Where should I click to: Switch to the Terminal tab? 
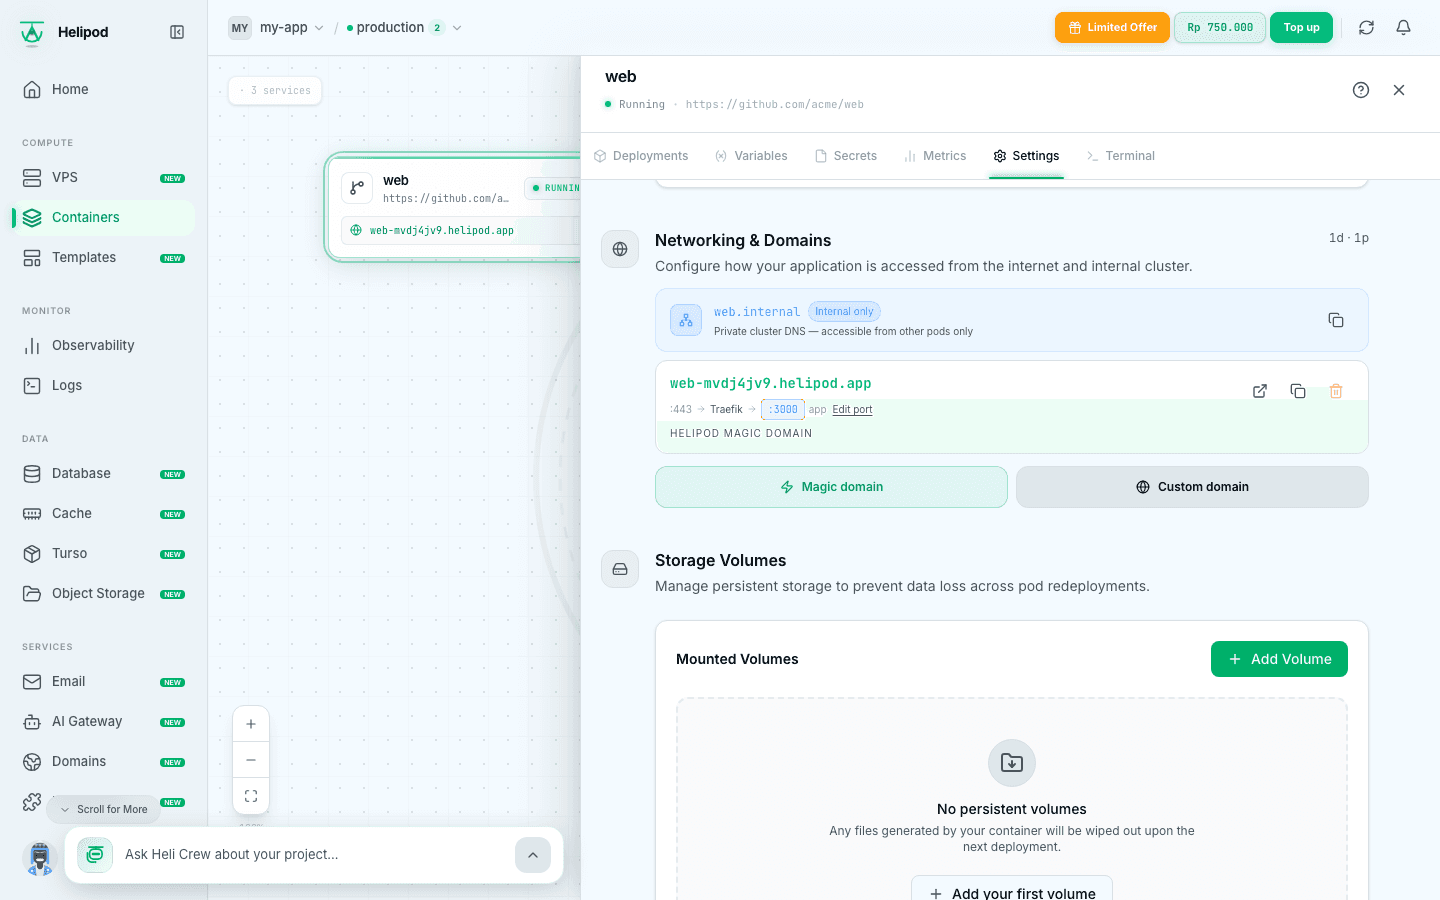(1120, 156)
